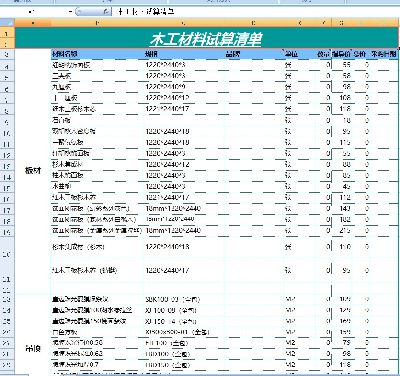
Task: Click the fx insert function icon
Action: 106,12
